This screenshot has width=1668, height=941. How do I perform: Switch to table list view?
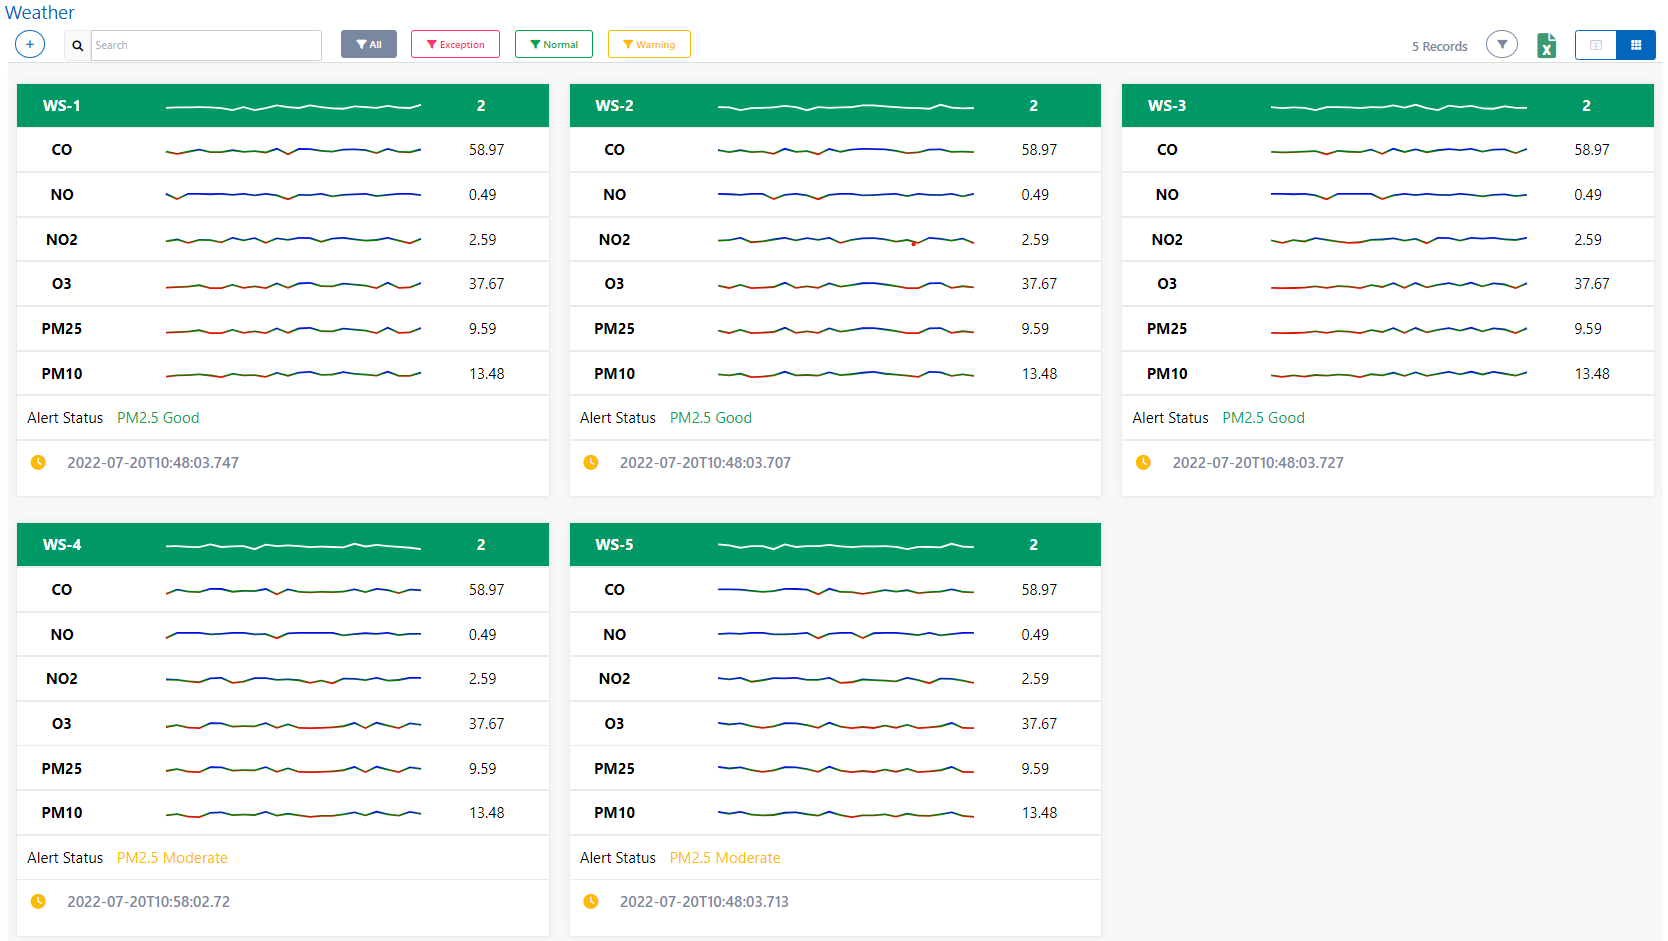[x=1595, y=45]
